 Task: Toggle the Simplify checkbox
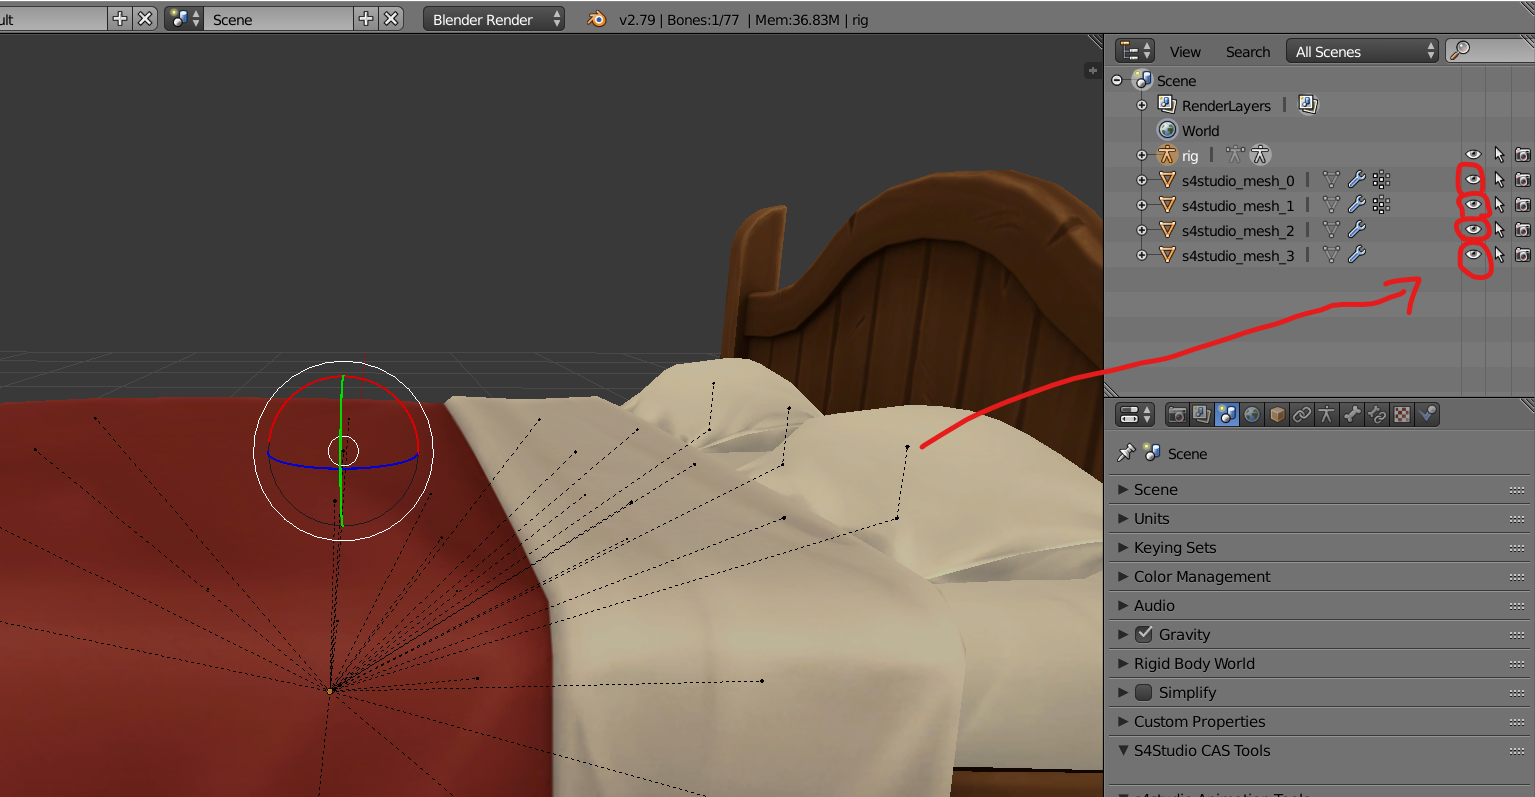1144,692
